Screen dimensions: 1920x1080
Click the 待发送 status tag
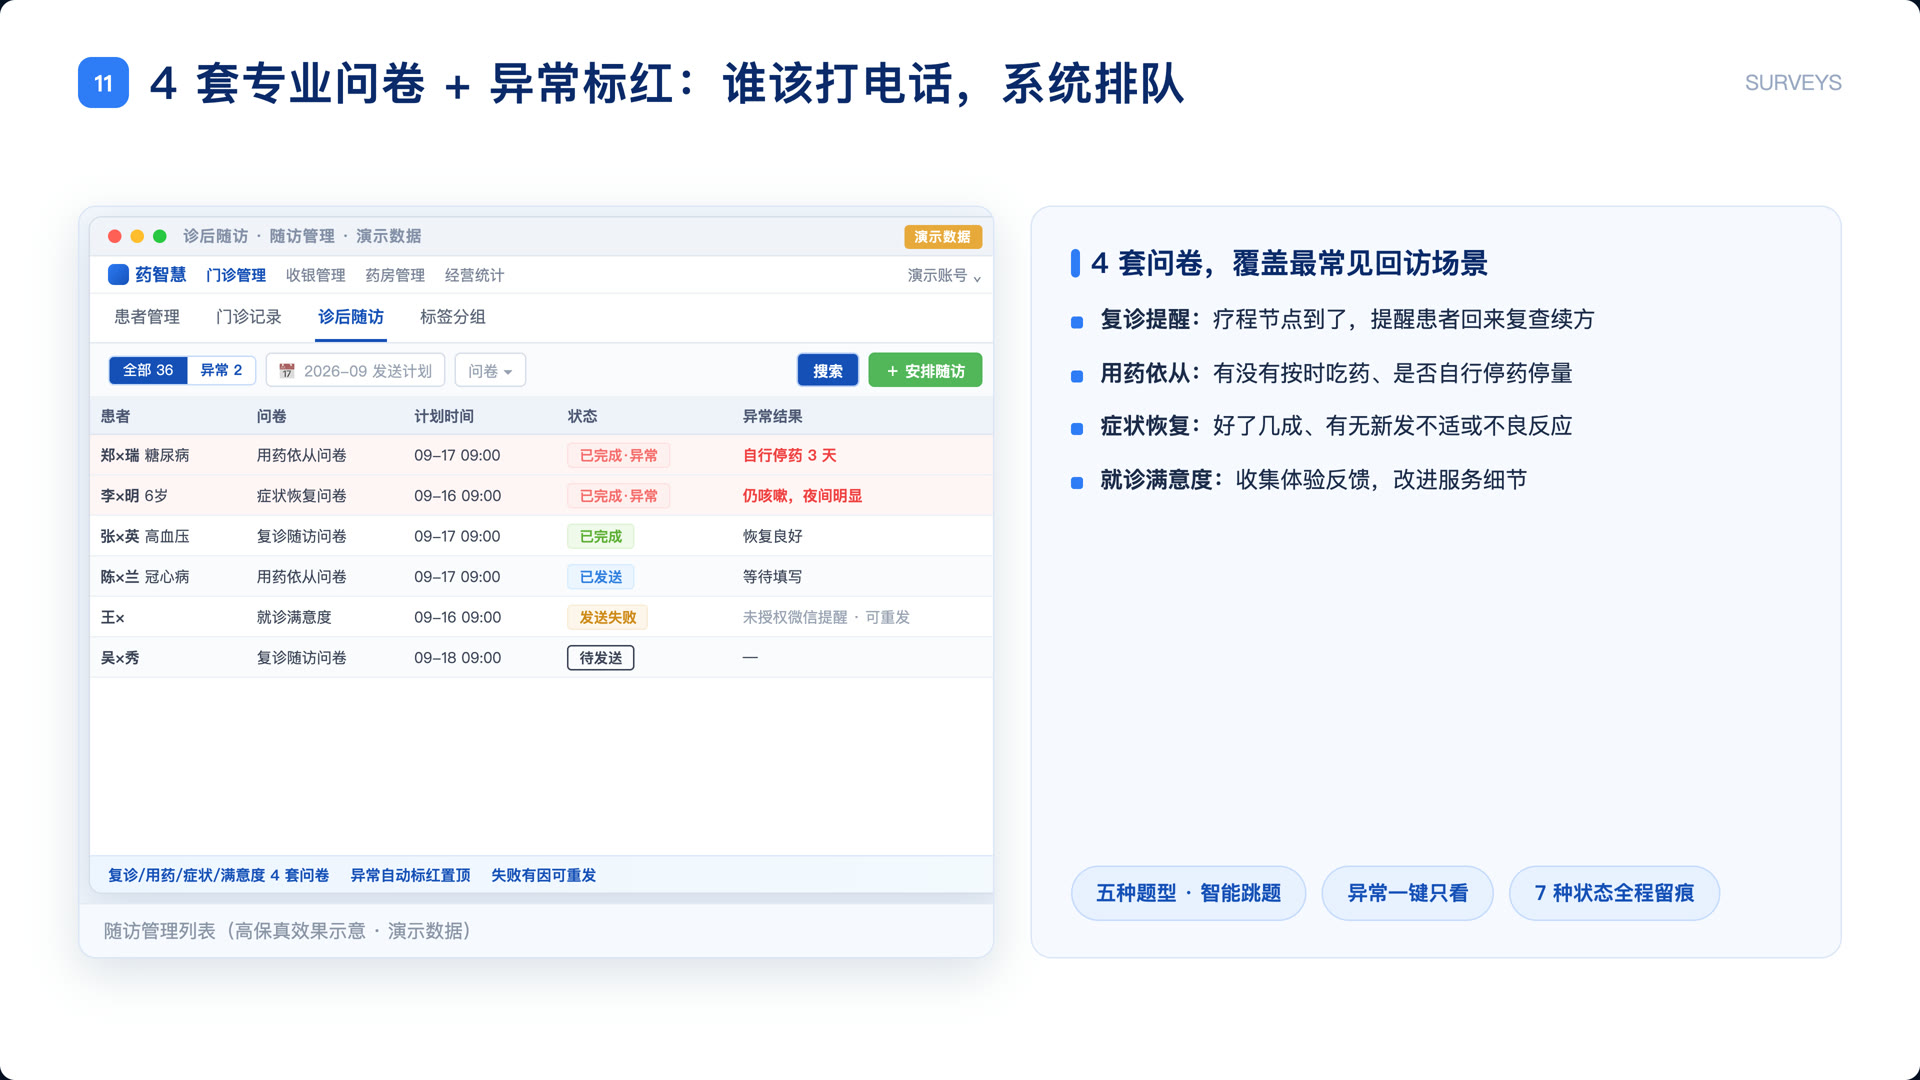601,658
